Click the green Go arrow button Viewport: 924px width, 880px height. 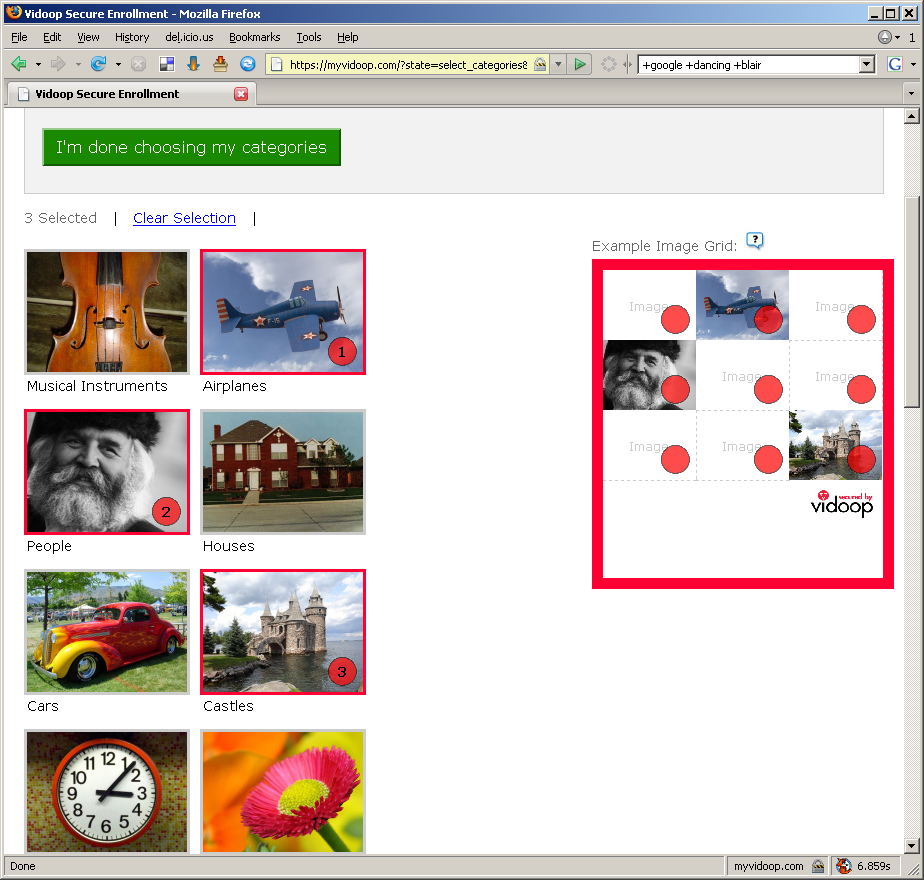click(580, 64)
